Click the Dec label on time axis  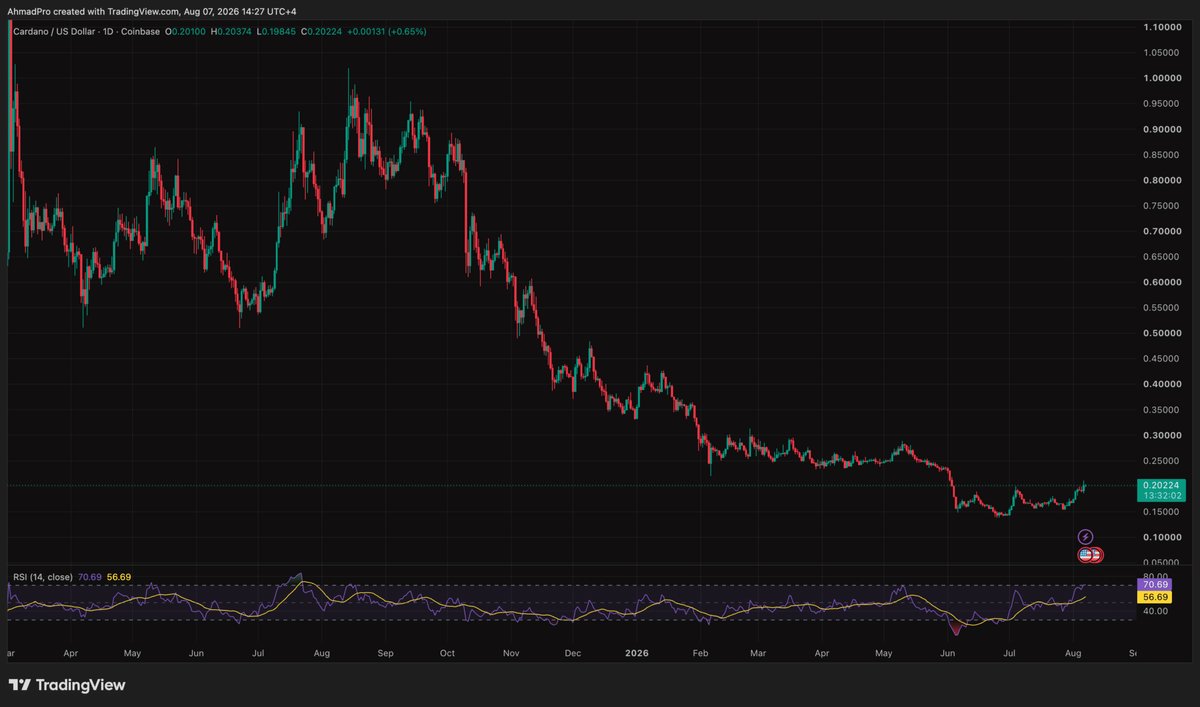[x=573, y=653]
